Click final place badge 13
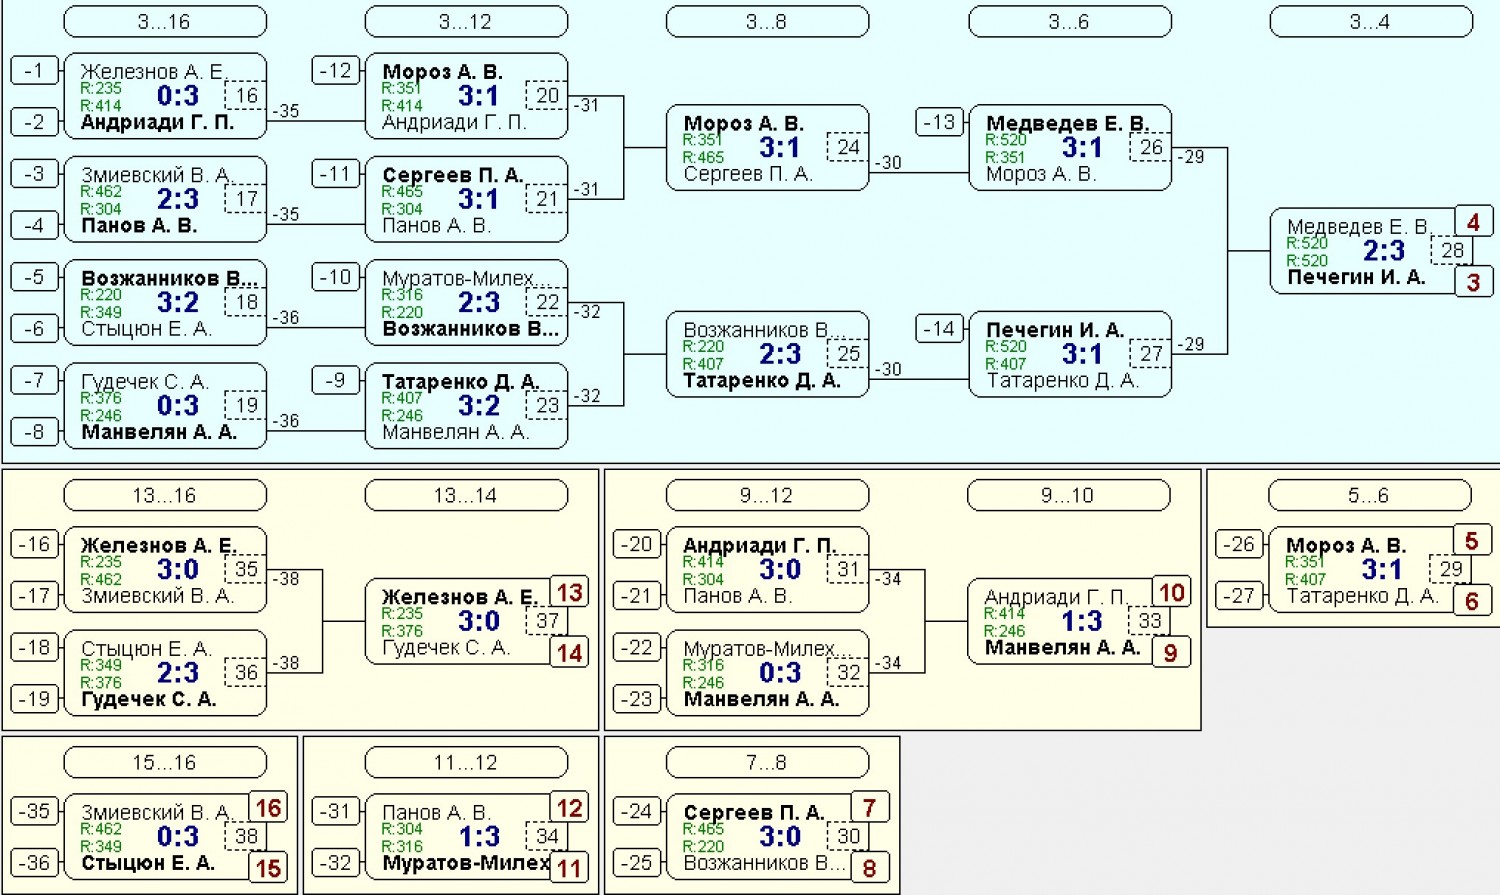The width and height of the screenshot is (1500, 895). 569,592
